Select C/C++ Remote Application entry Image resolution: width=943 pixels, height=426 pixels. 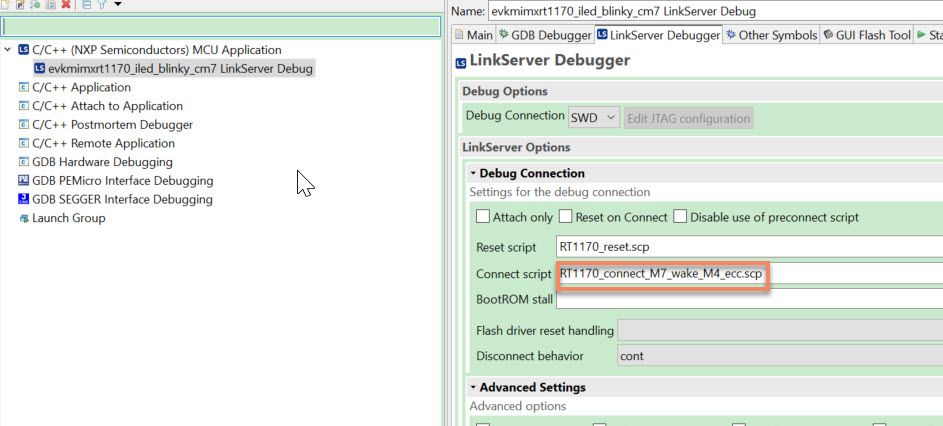coord(103,143)
